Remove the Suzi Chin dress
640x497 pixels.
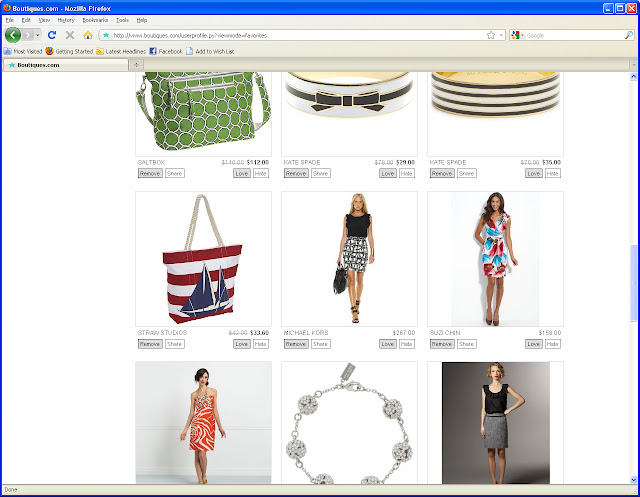pyautogui.click(x=442, y=344)
